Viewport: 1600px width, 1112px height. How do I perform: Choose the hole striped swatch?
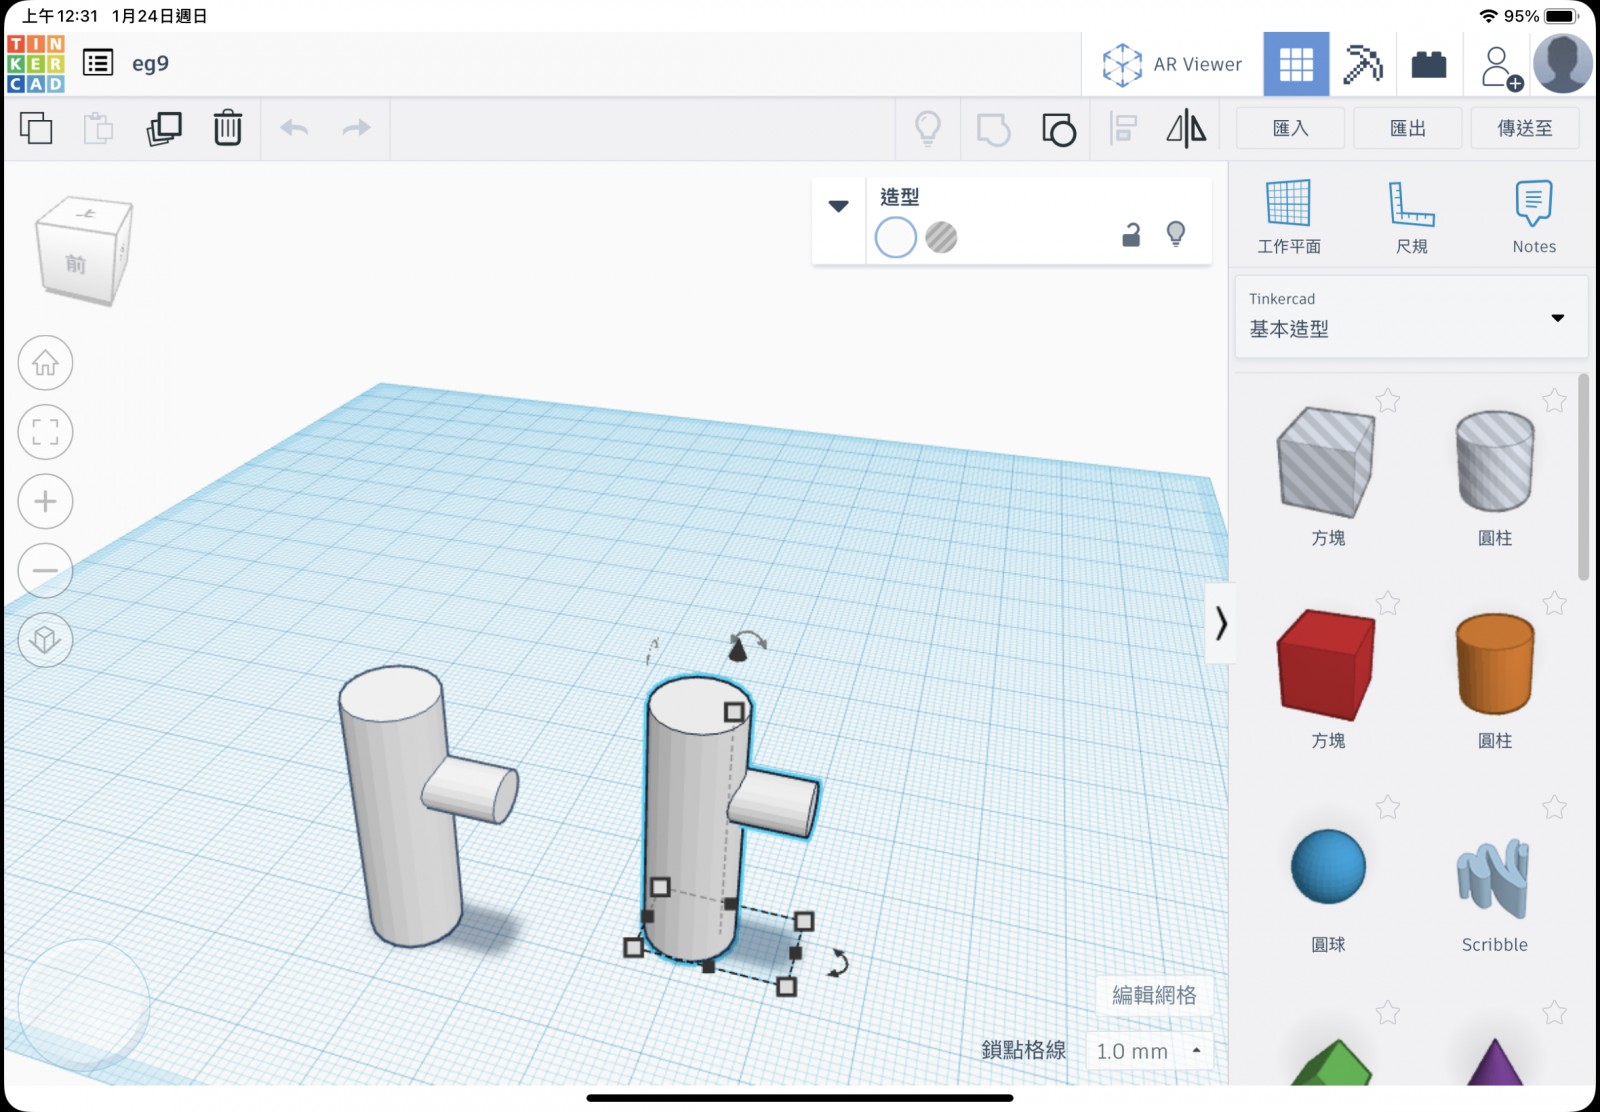click(x=941, y=238)
